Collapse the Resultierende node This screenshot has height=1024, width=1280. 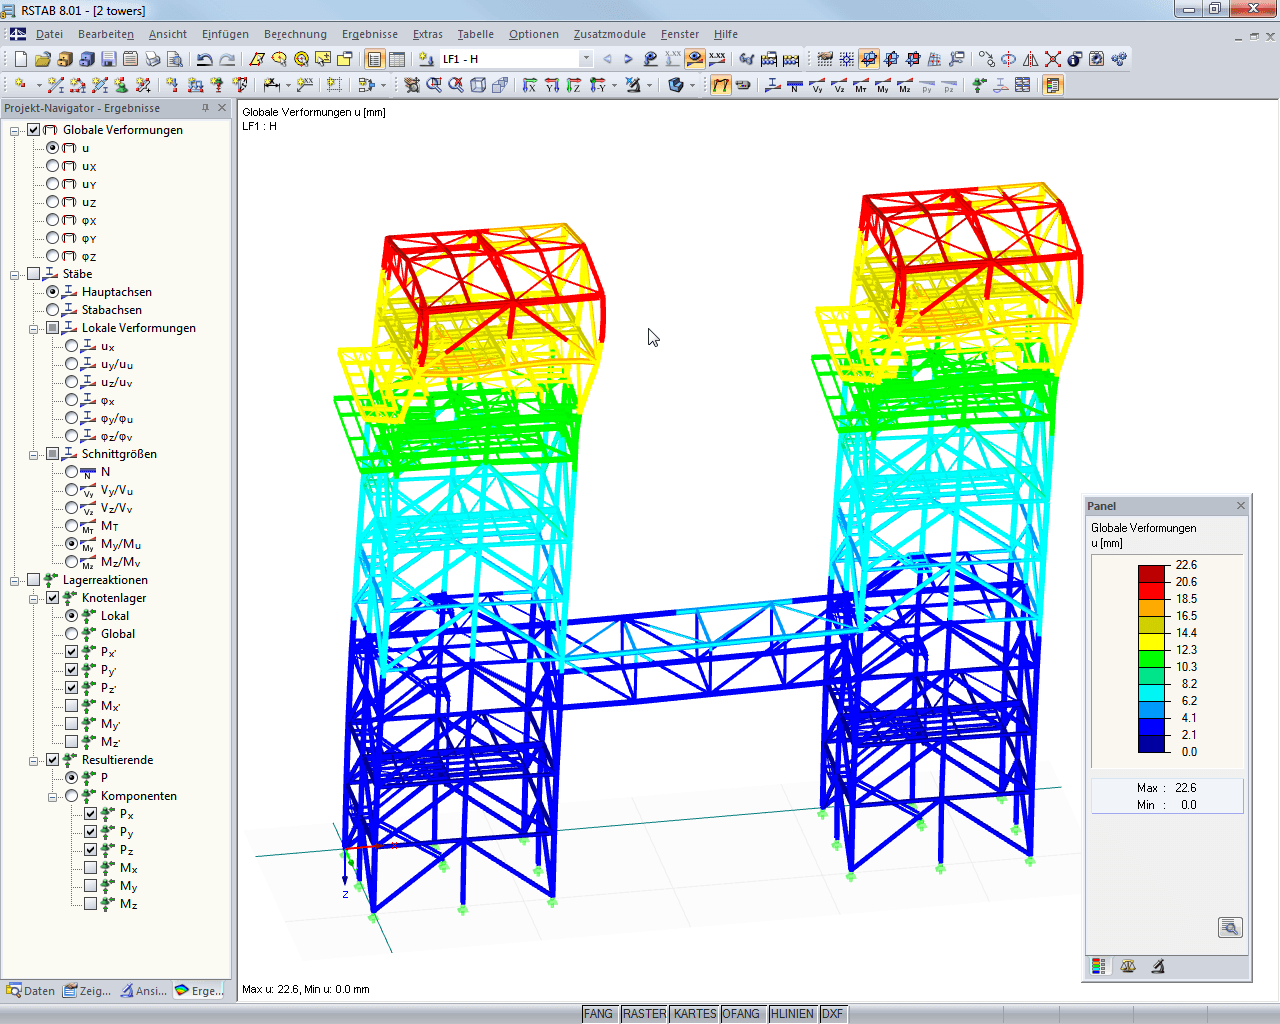(x=34, y=760)
